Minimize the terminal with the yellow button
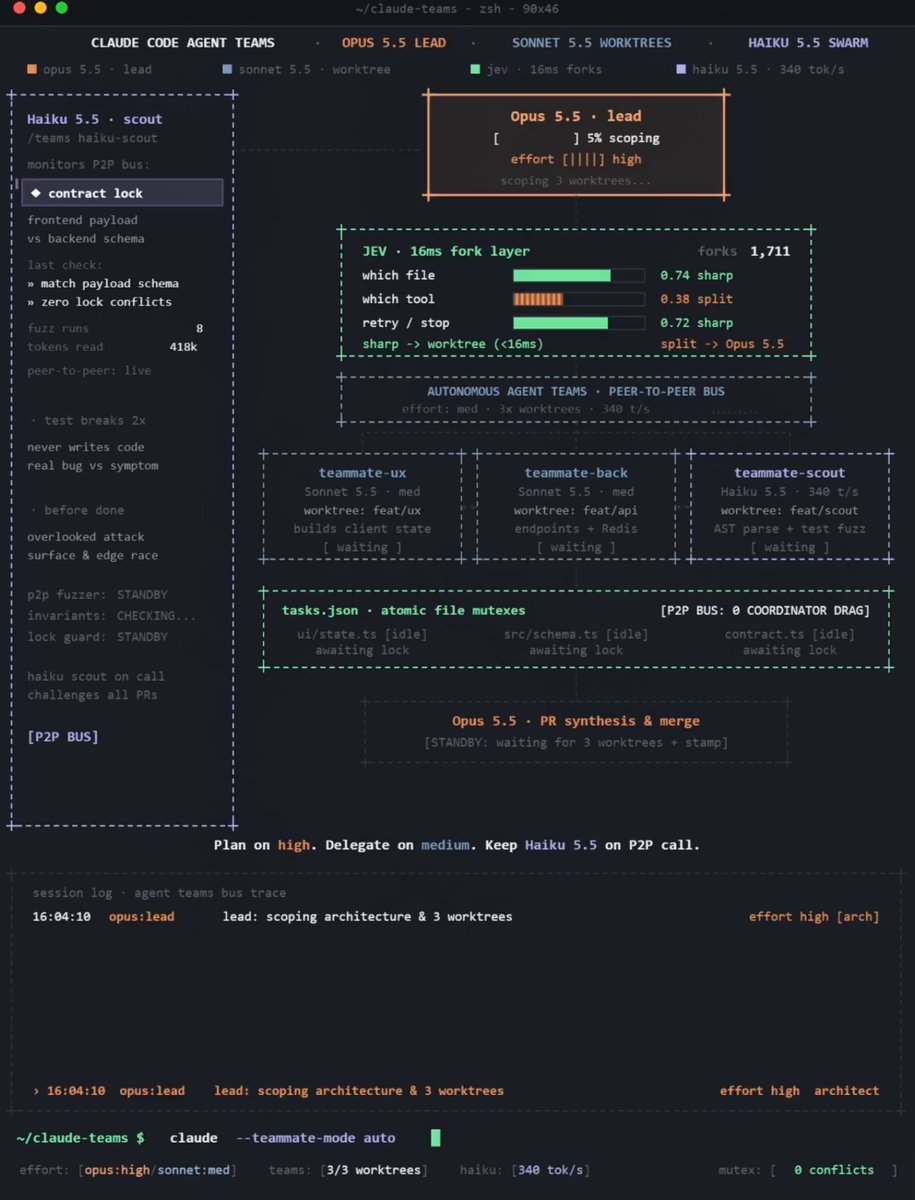 coord(40,8)
